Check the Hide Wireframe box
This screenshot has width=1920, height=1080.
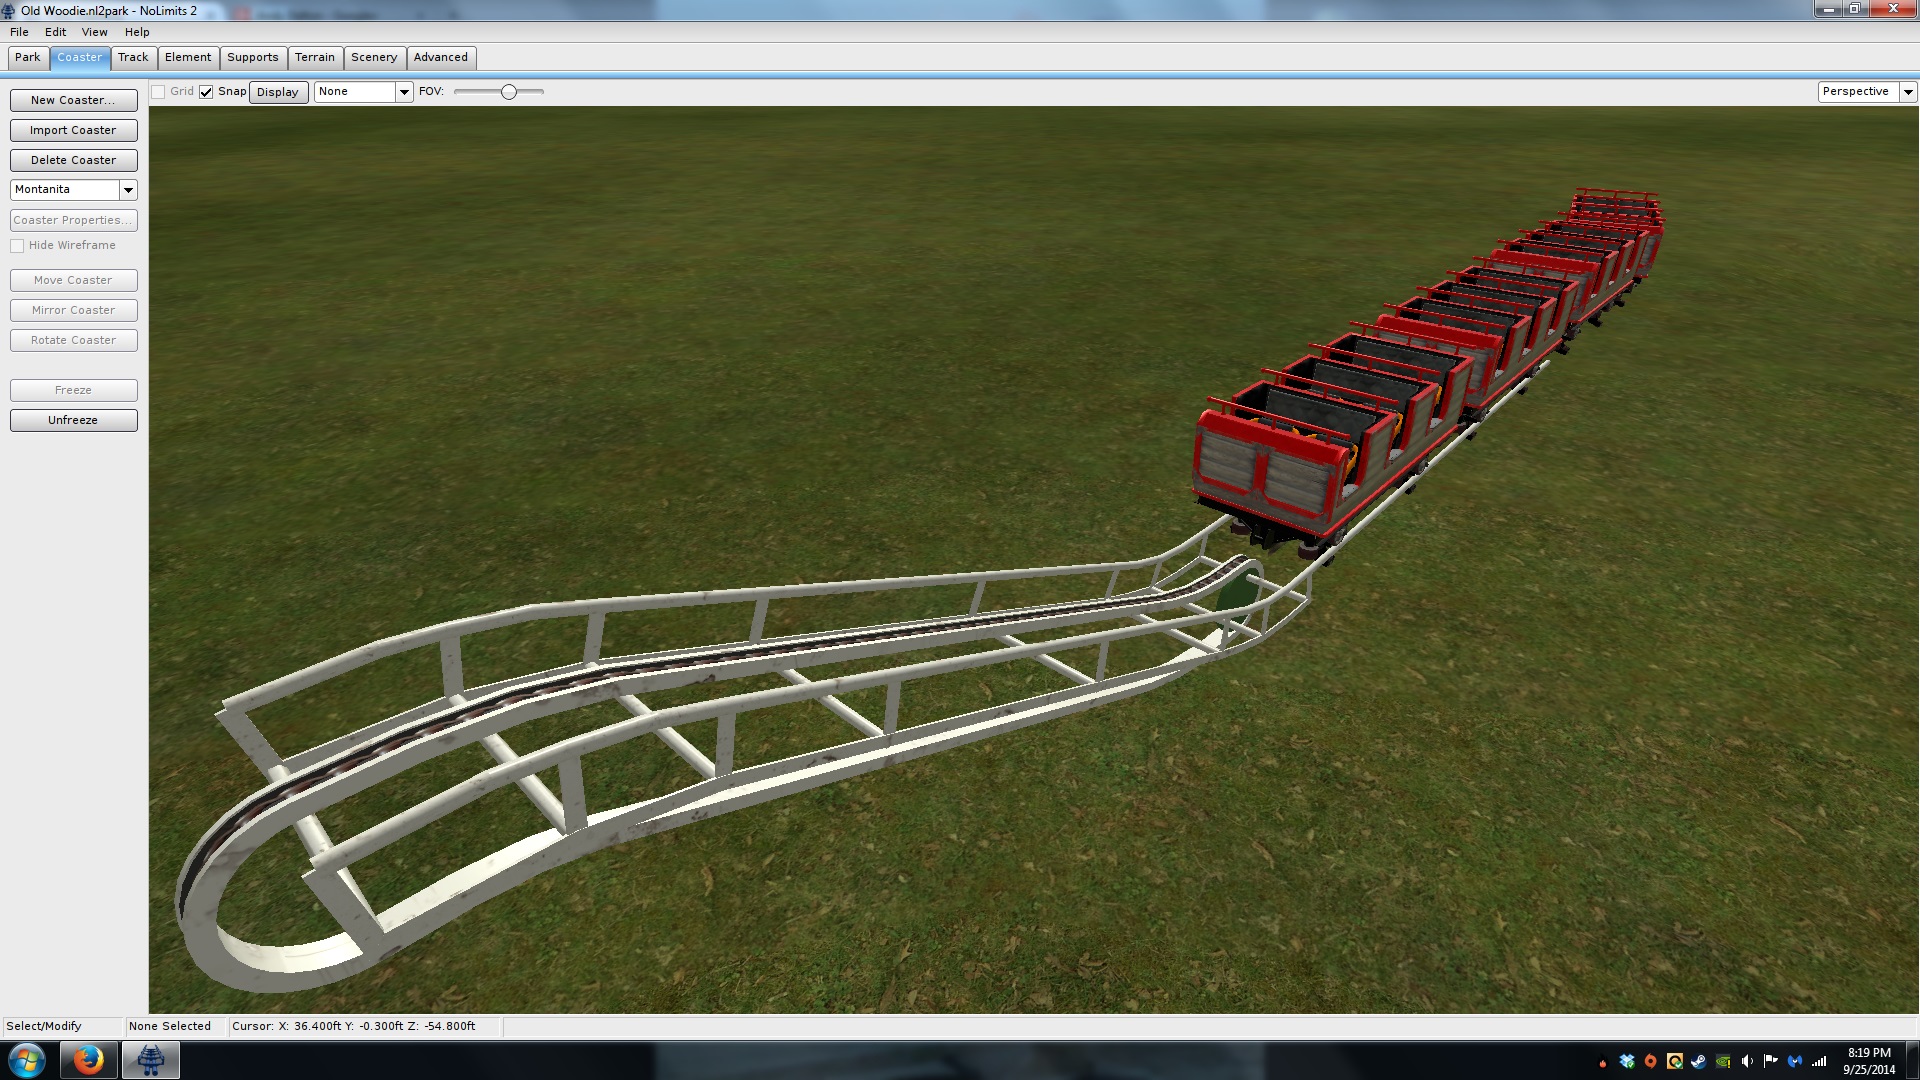(17, 246)
